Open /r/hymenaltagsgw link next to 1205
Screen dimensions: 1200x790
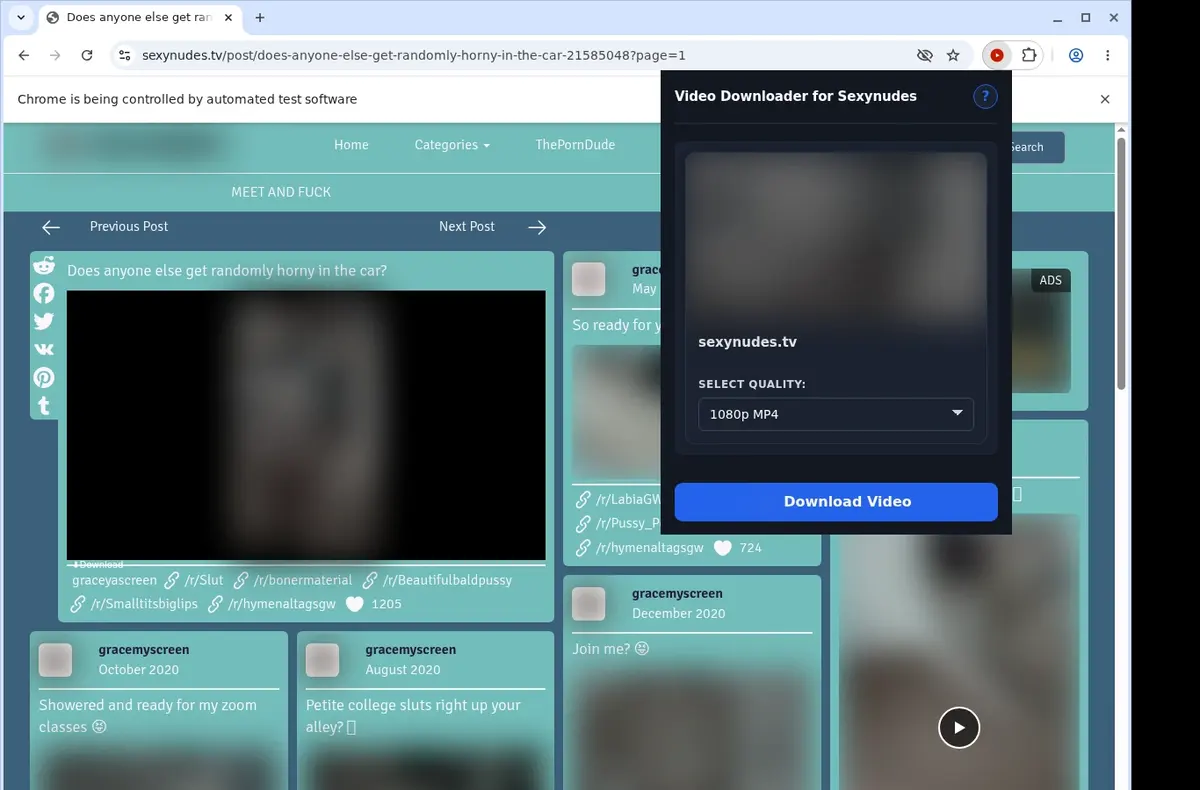tap(282, 604)
